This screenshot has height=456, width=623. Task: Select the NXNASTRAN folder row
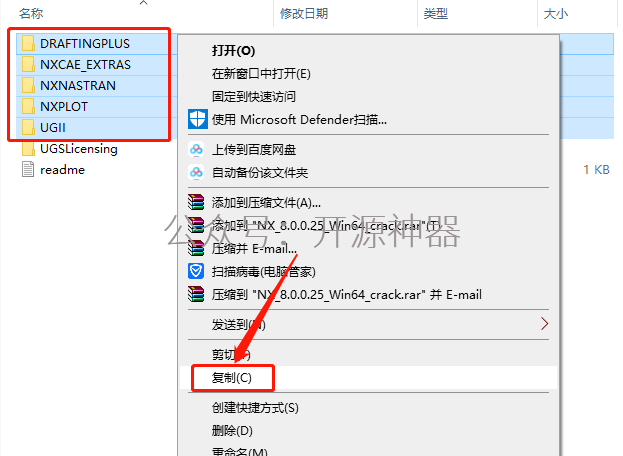tap(93, 85)
